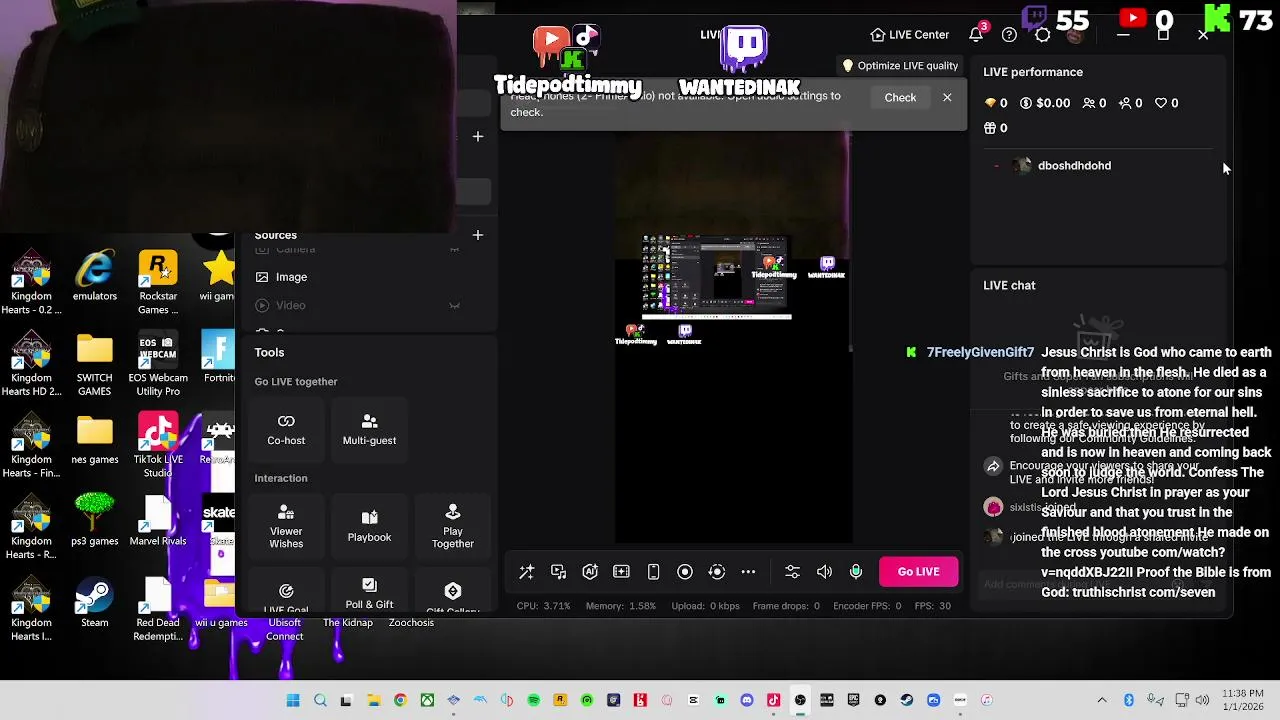
Task: Click the share arrow in the chat tip
Action: (993, 466)
